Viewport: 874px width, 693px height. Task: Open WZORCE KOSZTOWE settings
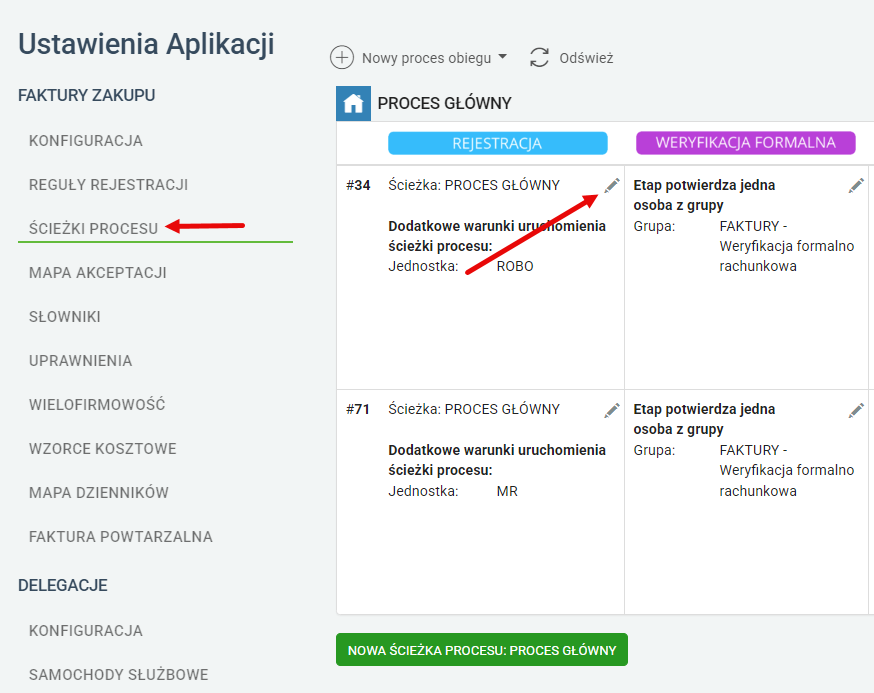(103, 449)
